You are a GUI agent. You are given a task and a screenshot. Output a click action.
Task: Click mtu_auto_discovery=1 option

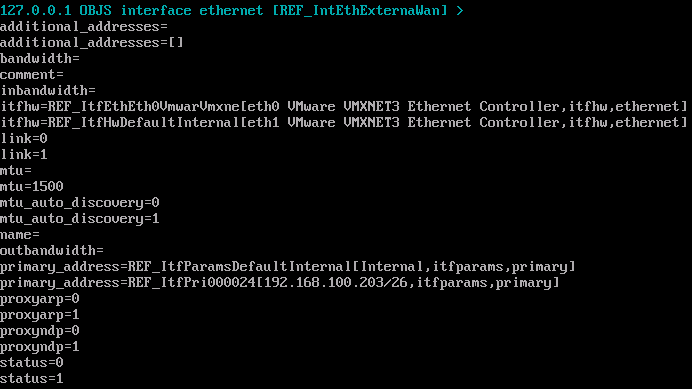(x=80, y=219)
